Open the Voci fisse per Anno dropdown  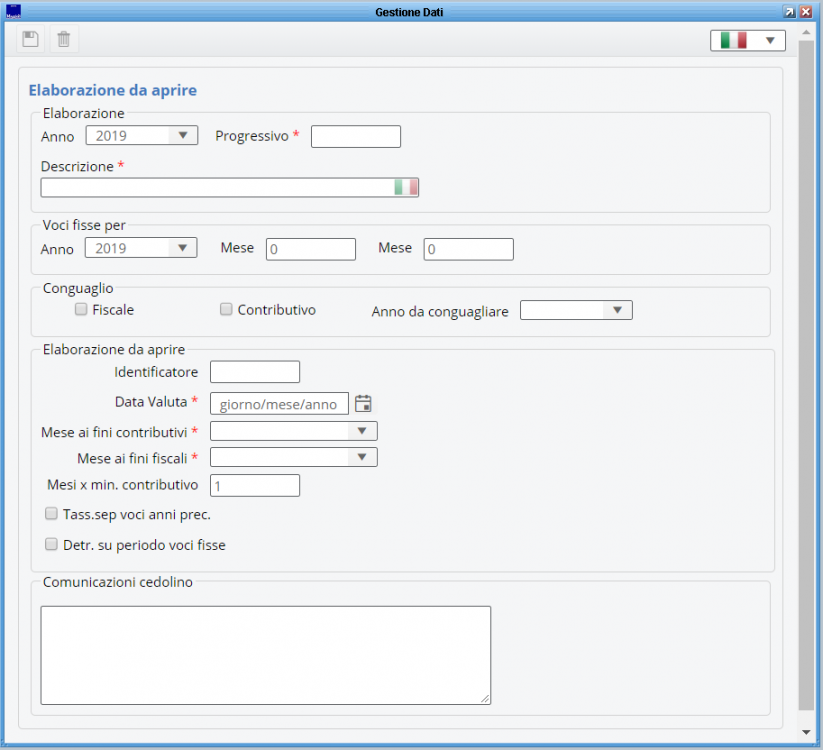point(141,248)
